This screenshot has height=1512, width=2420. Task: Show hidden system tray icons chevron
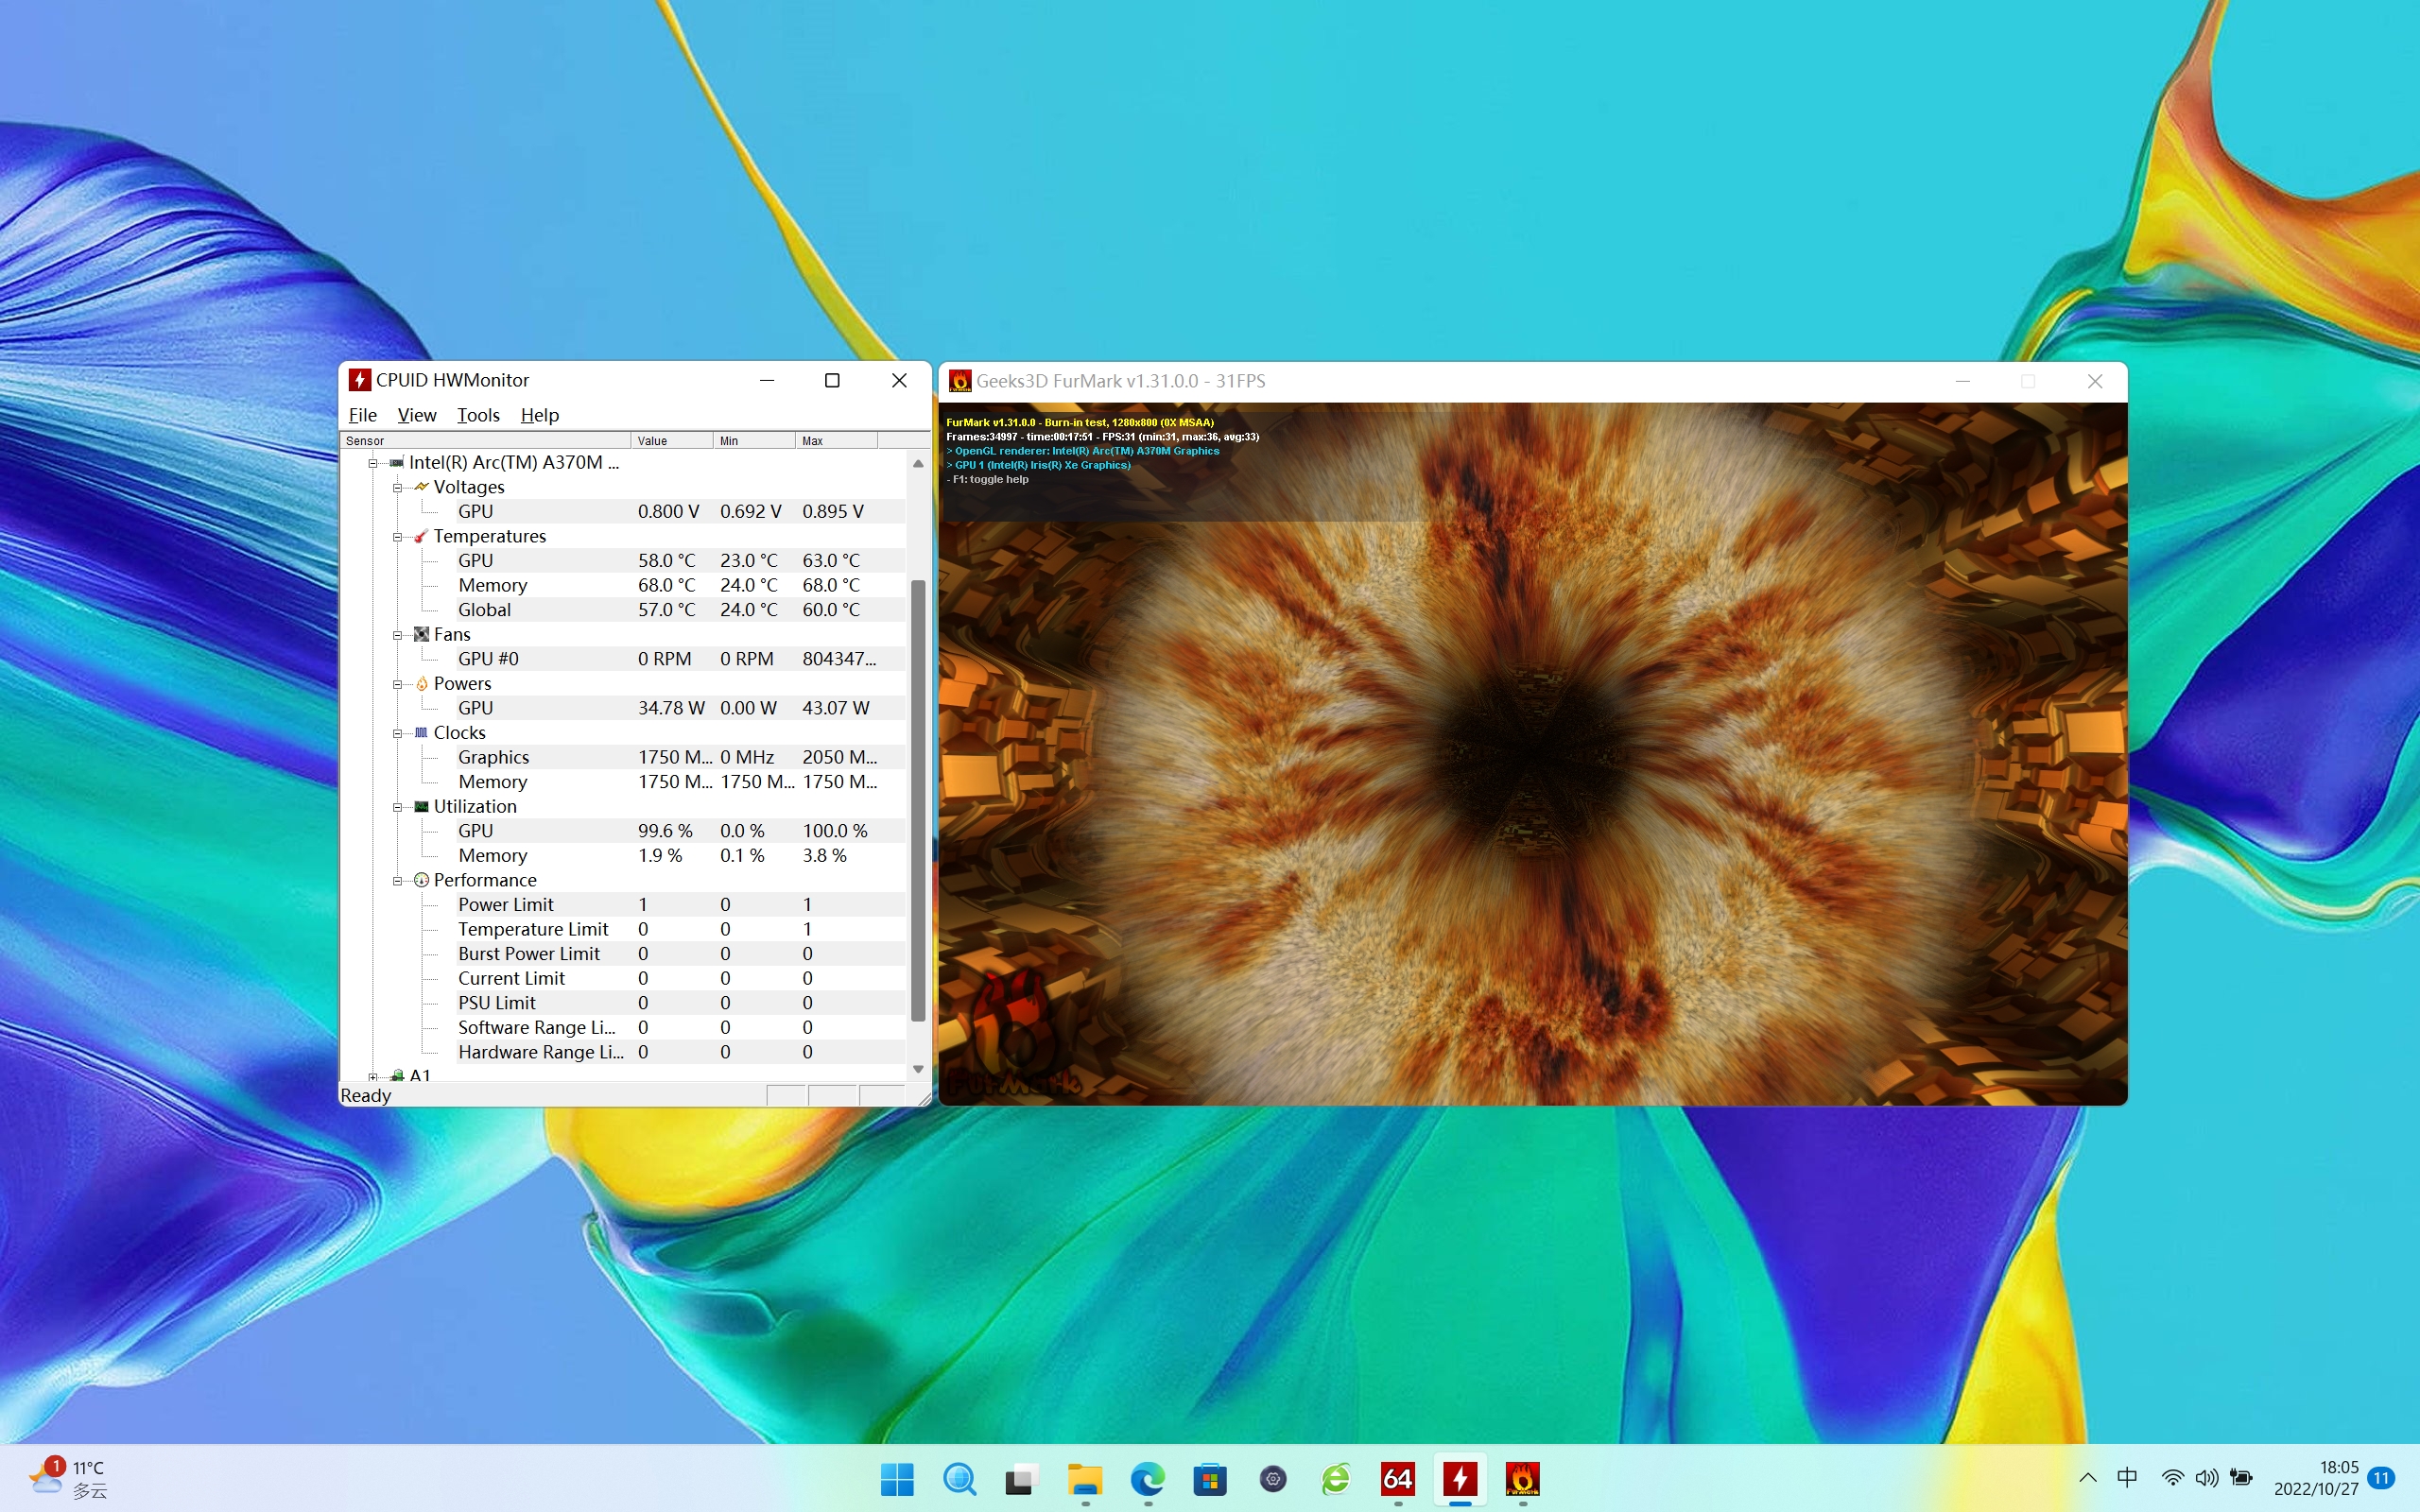pos(2087,1478)
